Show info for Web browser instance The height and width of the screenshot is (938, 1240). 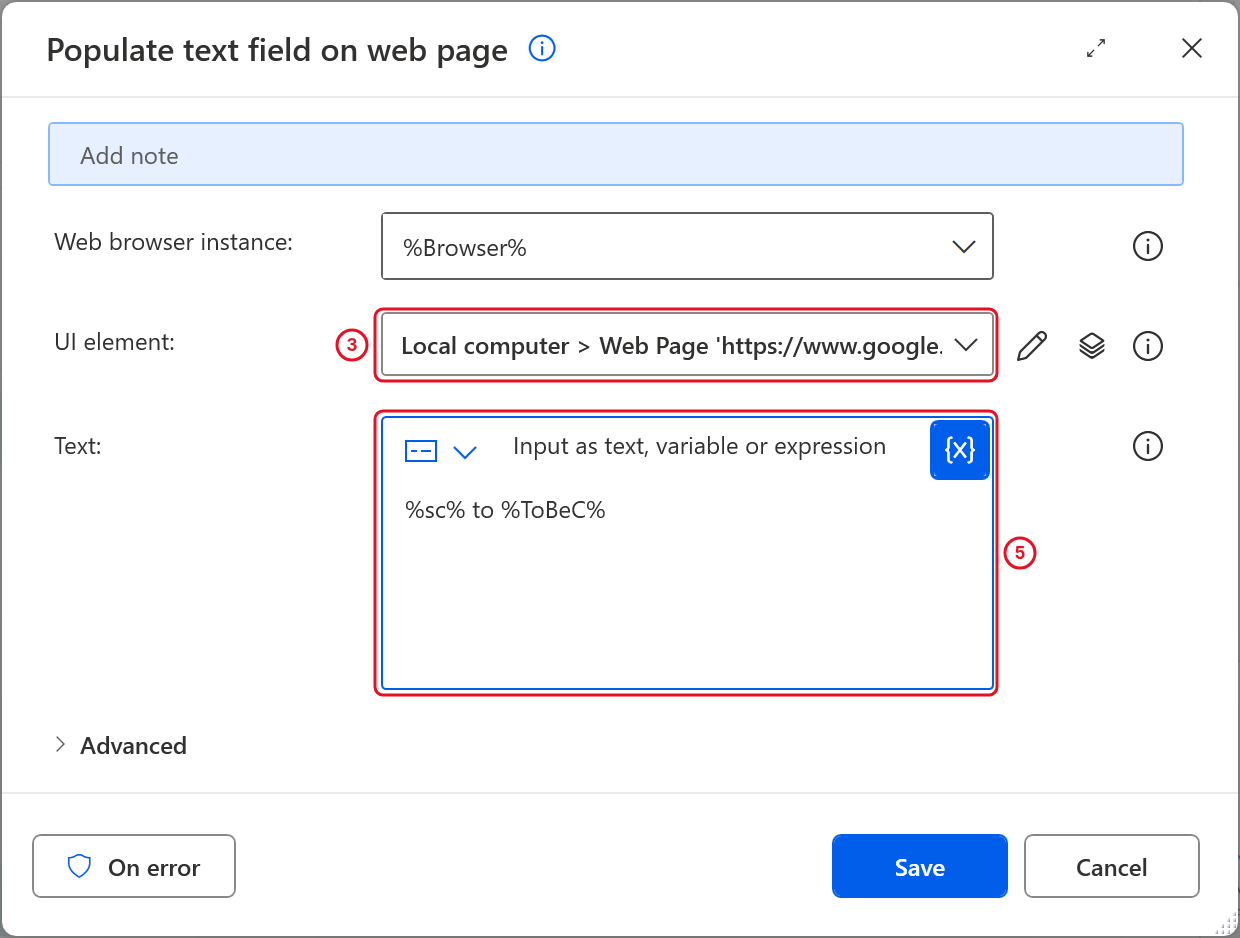pyautogui.click(x=1147, y=246)
